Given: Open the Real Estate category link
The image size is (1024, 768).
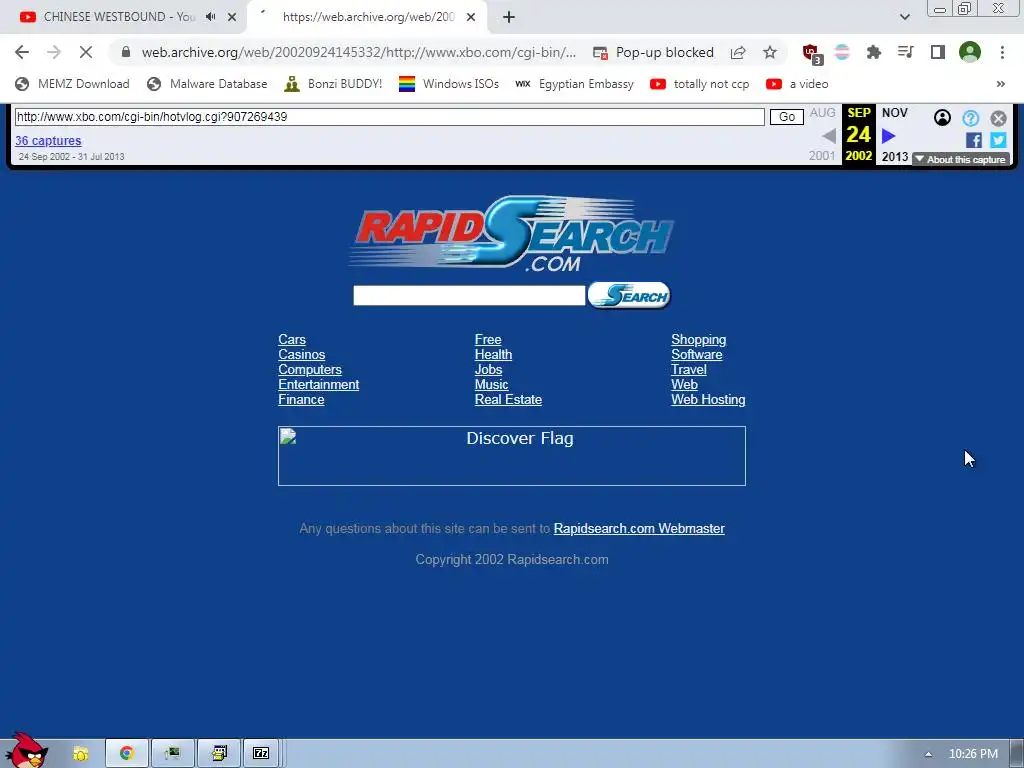Looking at the screenshot, I should click(508, 400).
